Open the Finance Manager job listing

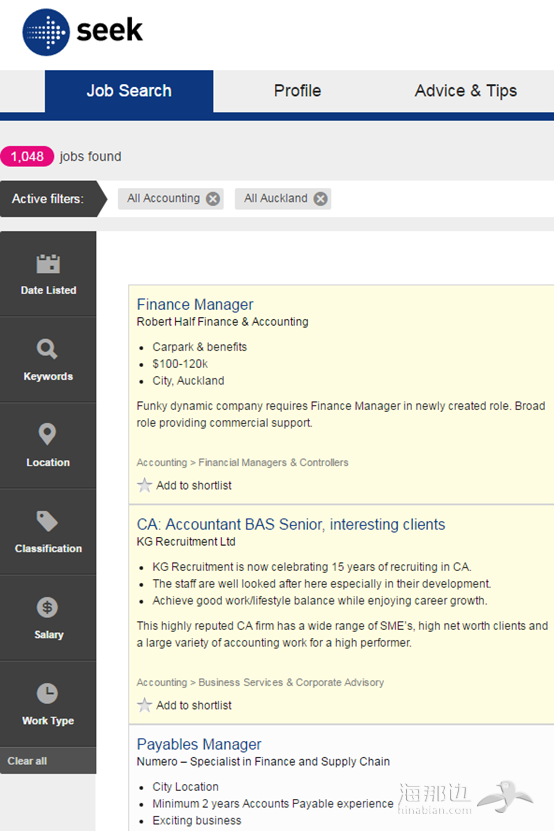(195, 304)
